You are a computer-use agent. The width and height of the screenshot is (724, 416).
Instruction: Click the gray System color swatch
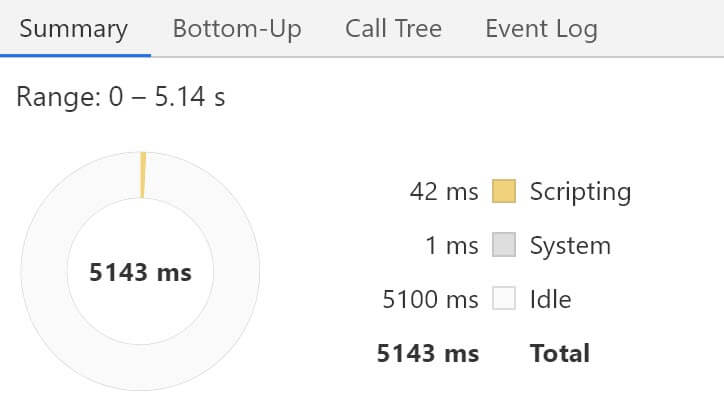[x=504, y=245]
